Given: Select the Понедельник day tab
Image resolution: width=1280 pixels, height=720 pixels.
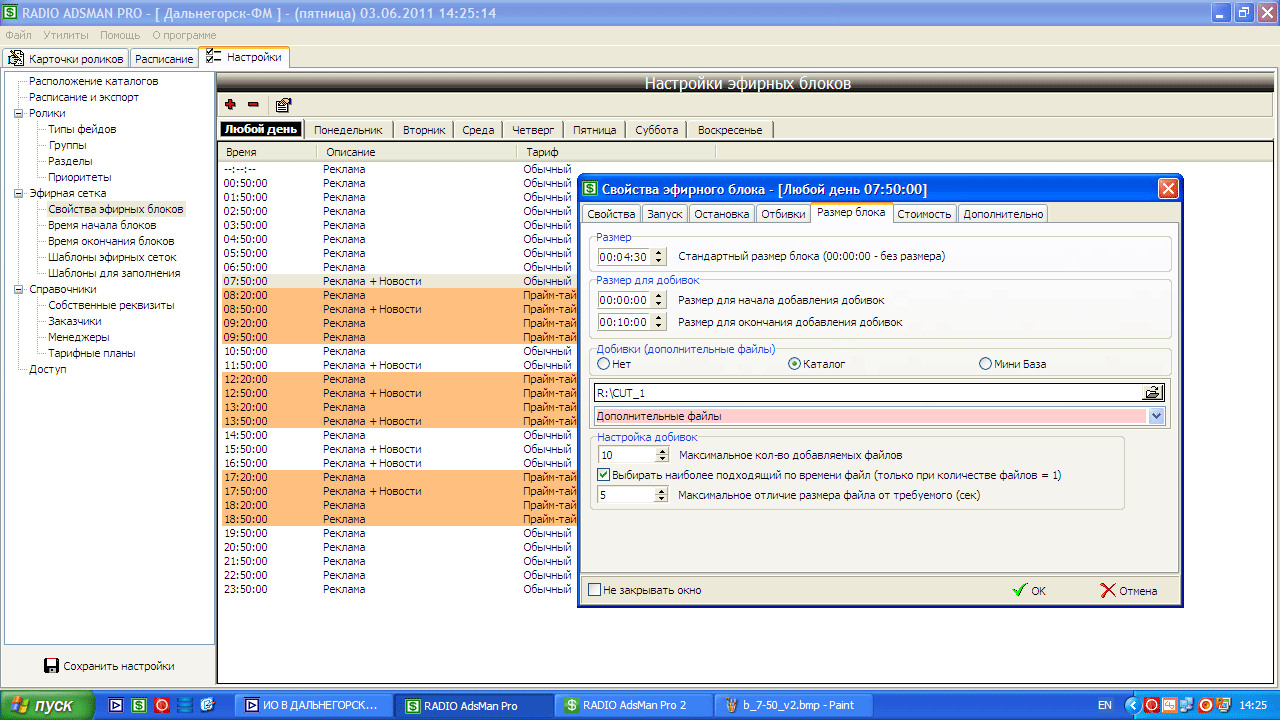Looking at the screenshot, I should point(348,130).
